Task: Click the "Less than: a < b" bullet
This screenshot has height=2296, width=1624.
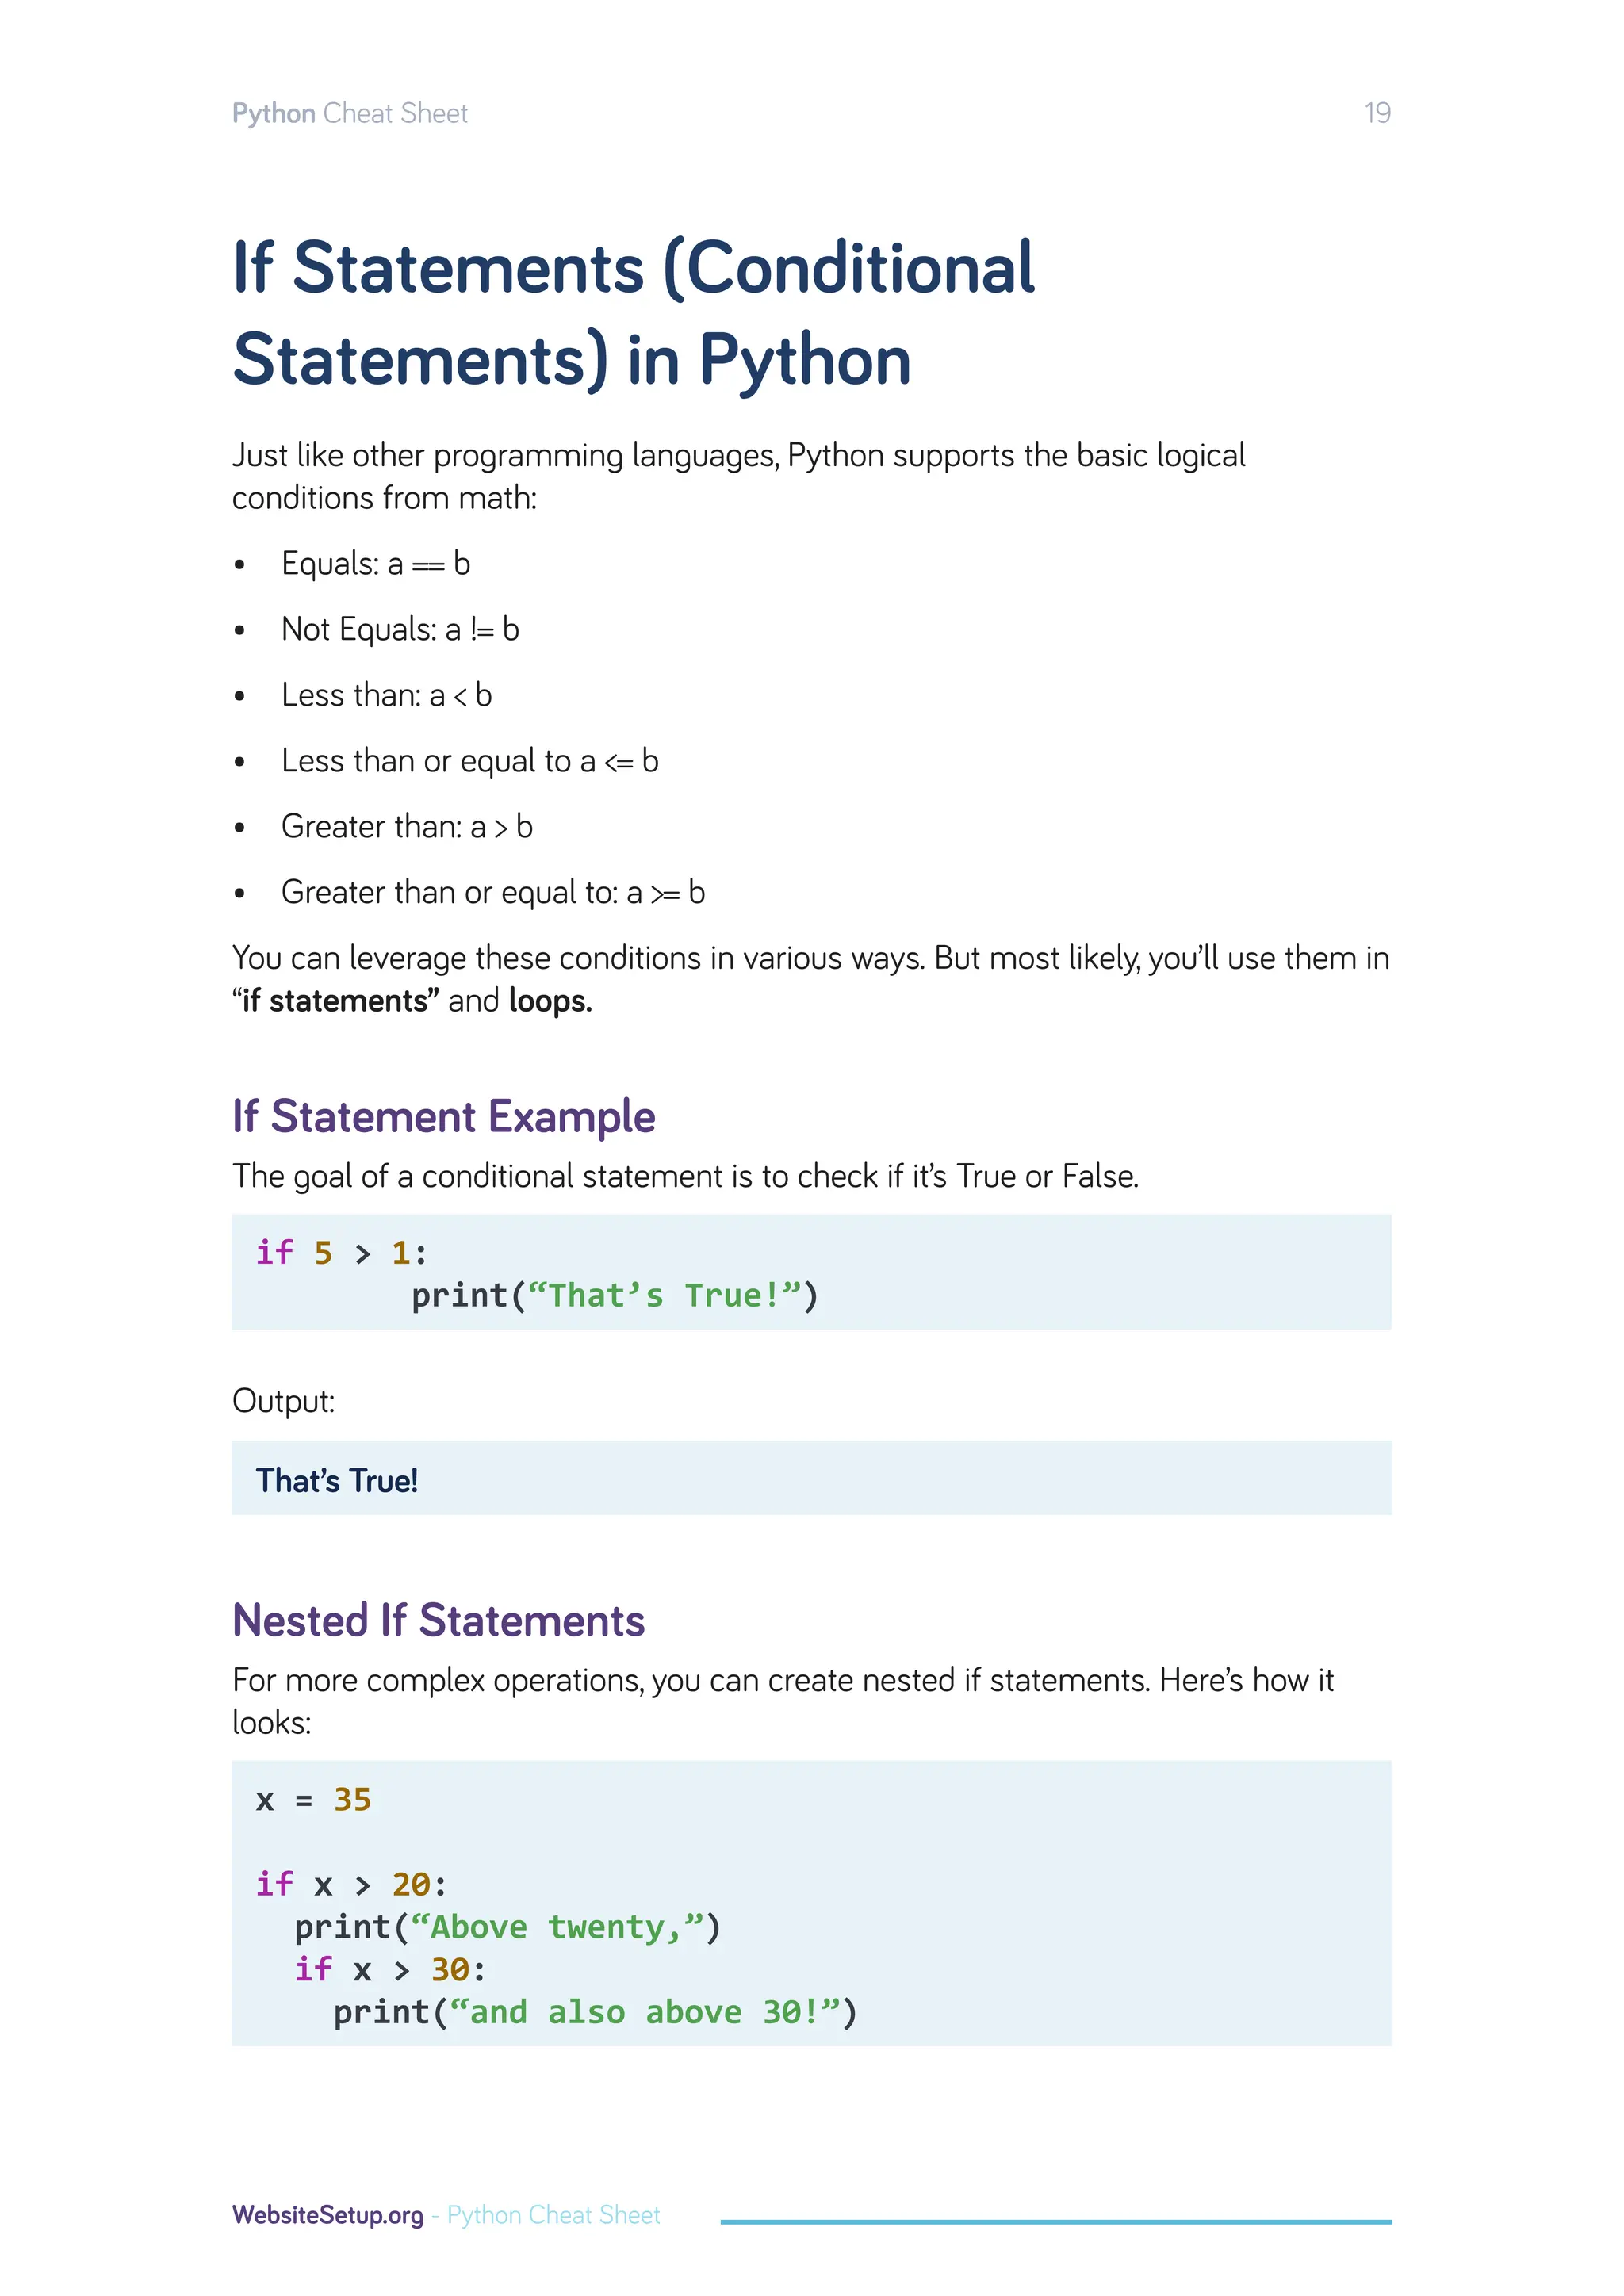Action: click(x=386, y=695)
